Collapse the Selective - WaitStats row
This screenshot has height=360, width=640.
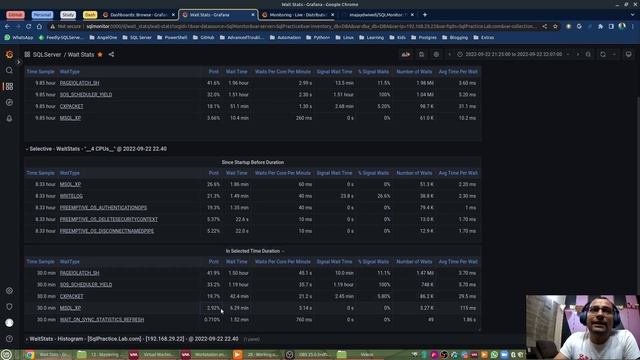[x=96, y=149]
